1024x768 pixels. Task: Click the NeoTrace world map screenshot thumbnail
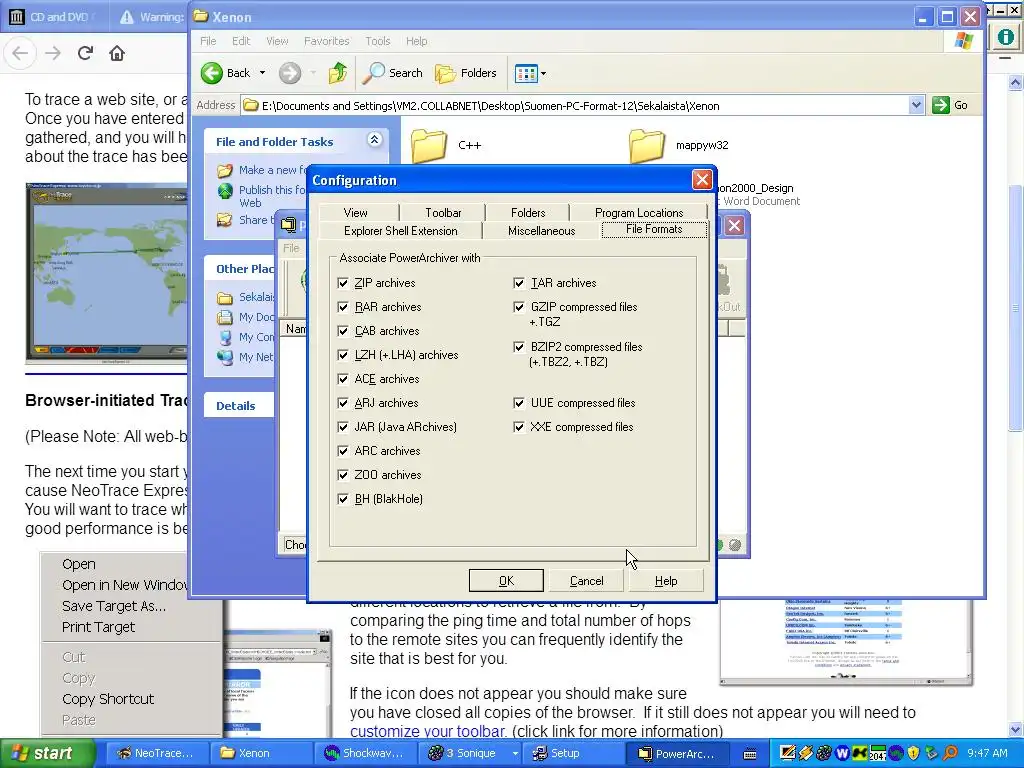pos(106,272)
